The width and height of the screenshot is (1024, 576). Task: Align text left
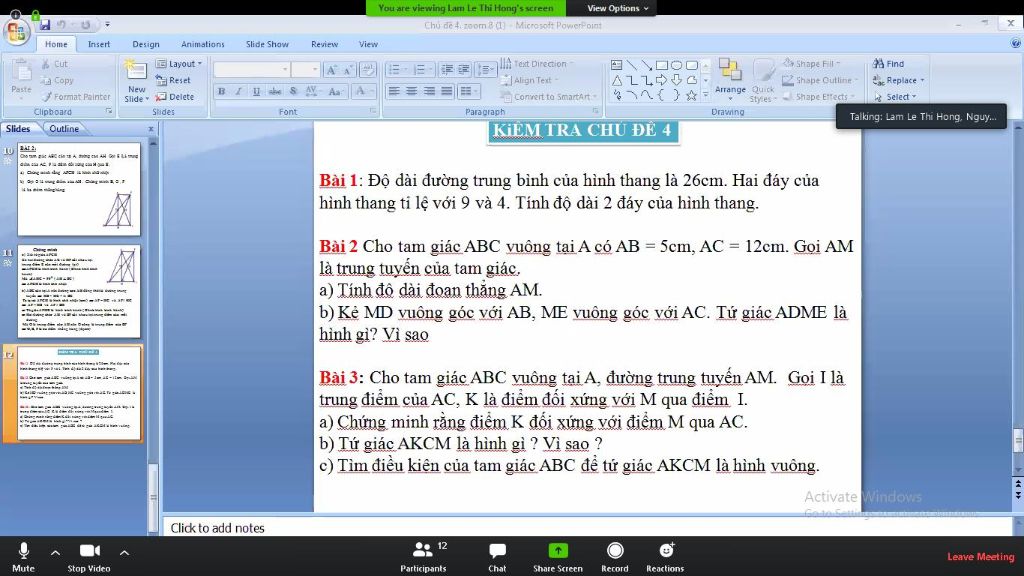pos(394,91)
